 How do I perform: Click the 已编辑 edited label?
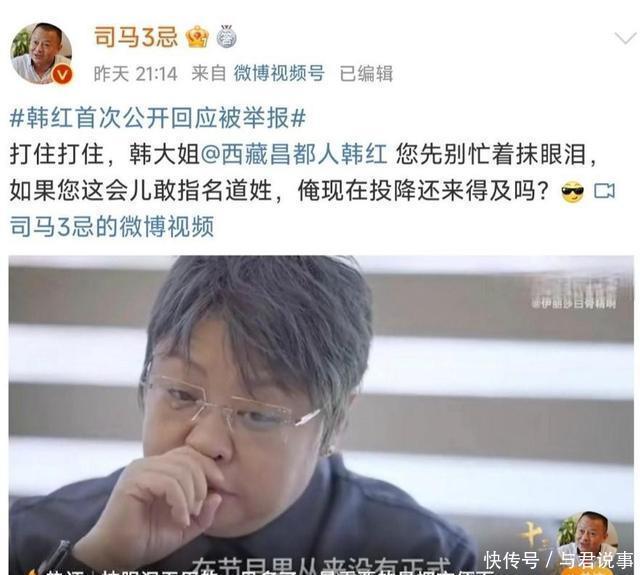click(366, 74)
